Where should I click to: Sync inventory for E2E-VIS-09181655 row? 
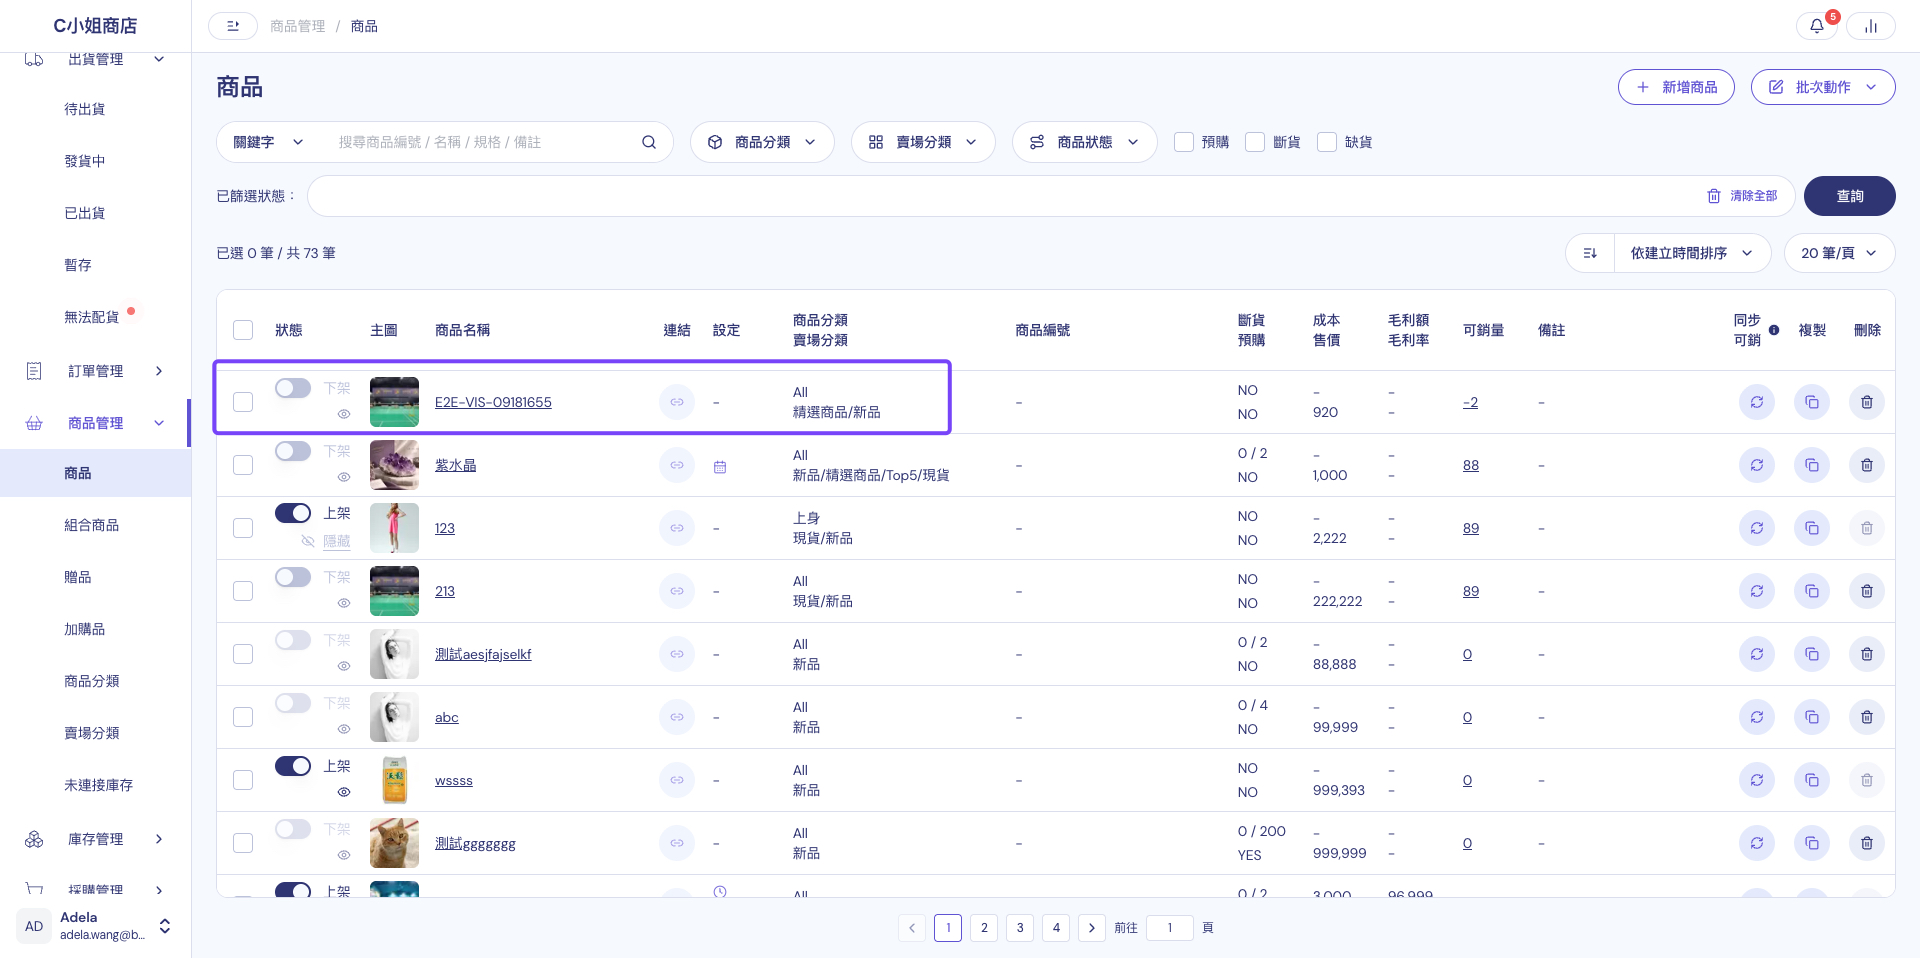(1757, 402)
